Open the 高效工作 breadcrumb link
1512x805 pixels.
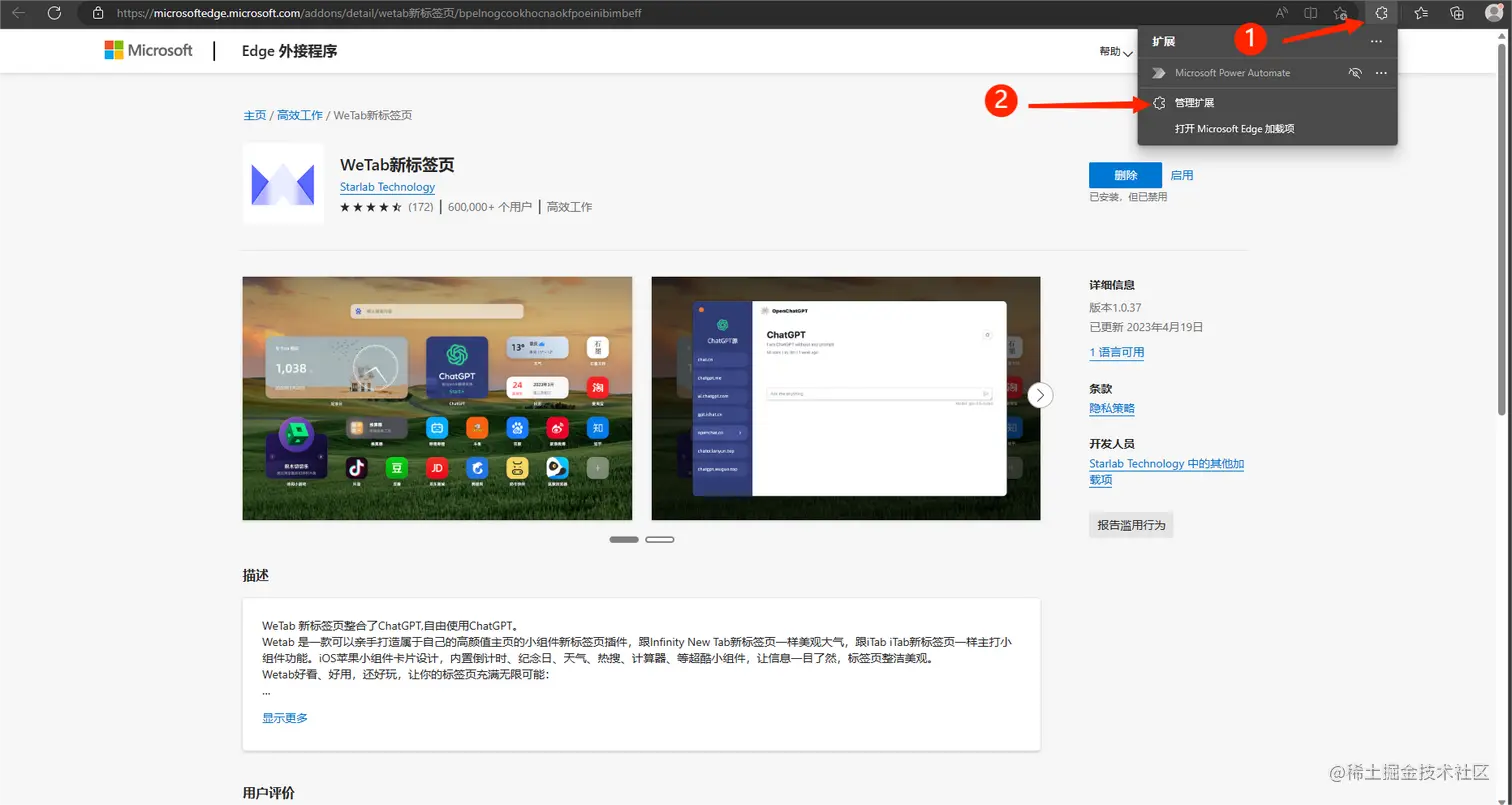point(300,115)
